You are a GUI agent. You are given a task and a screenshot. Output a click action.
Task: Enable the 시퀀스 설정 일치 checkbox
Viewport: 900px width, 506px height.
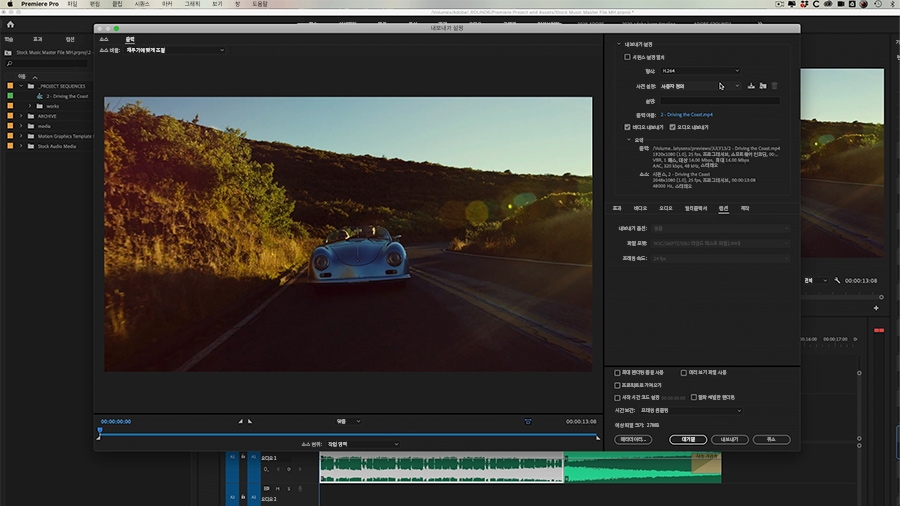point(628,57)
